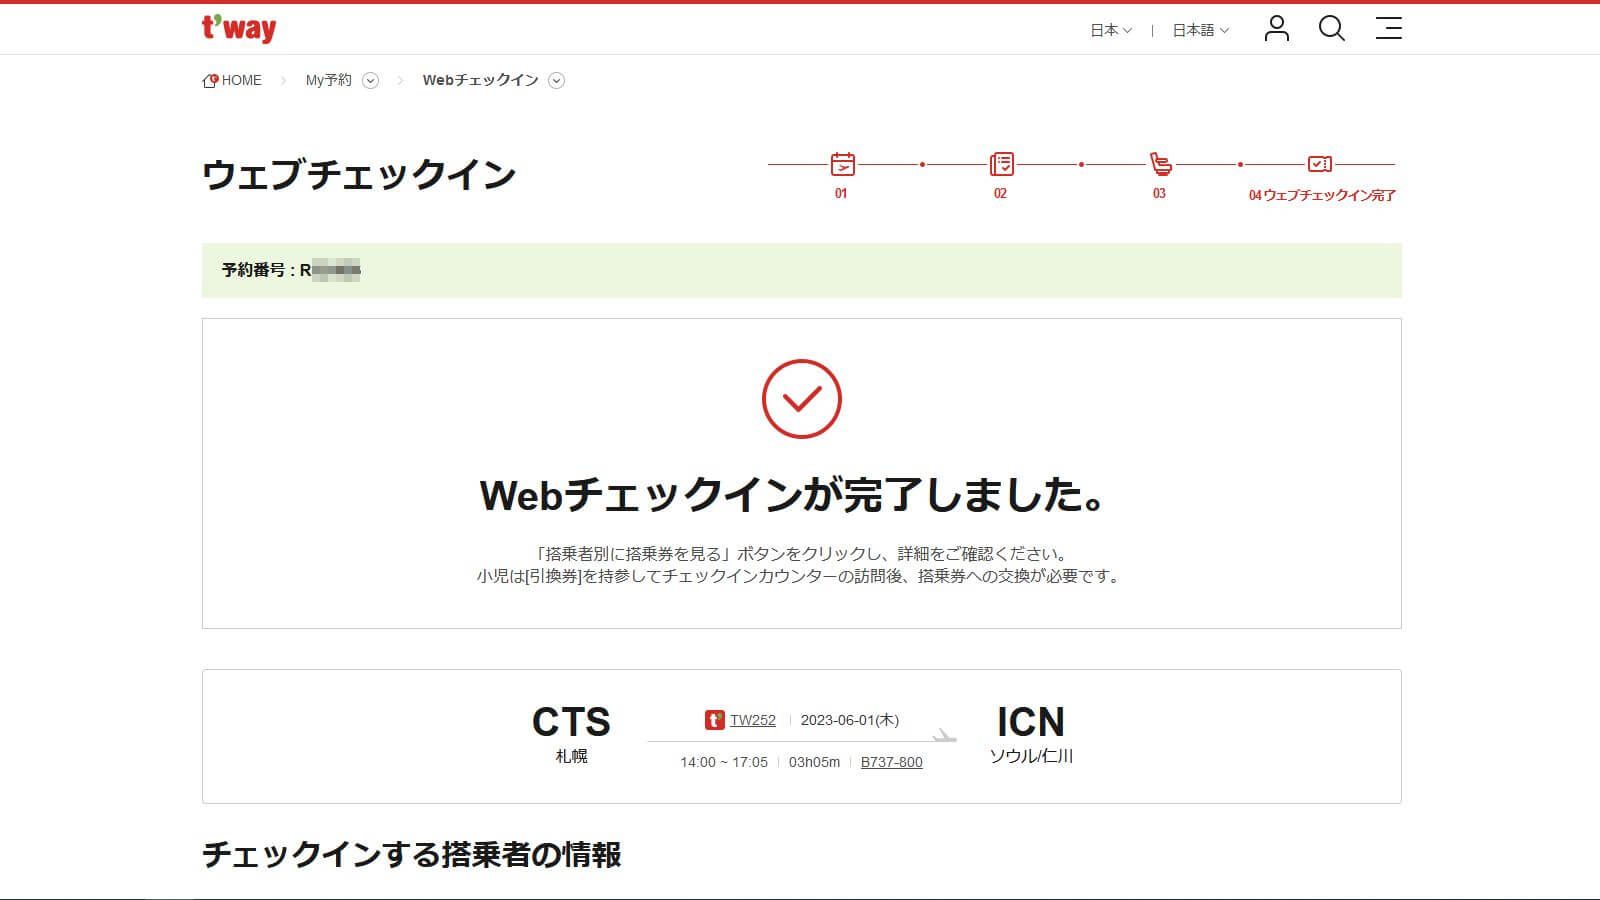The image size is (1600, 900).
Task: Expand the My予約 breadcrumb chevron
Action: 371,80
